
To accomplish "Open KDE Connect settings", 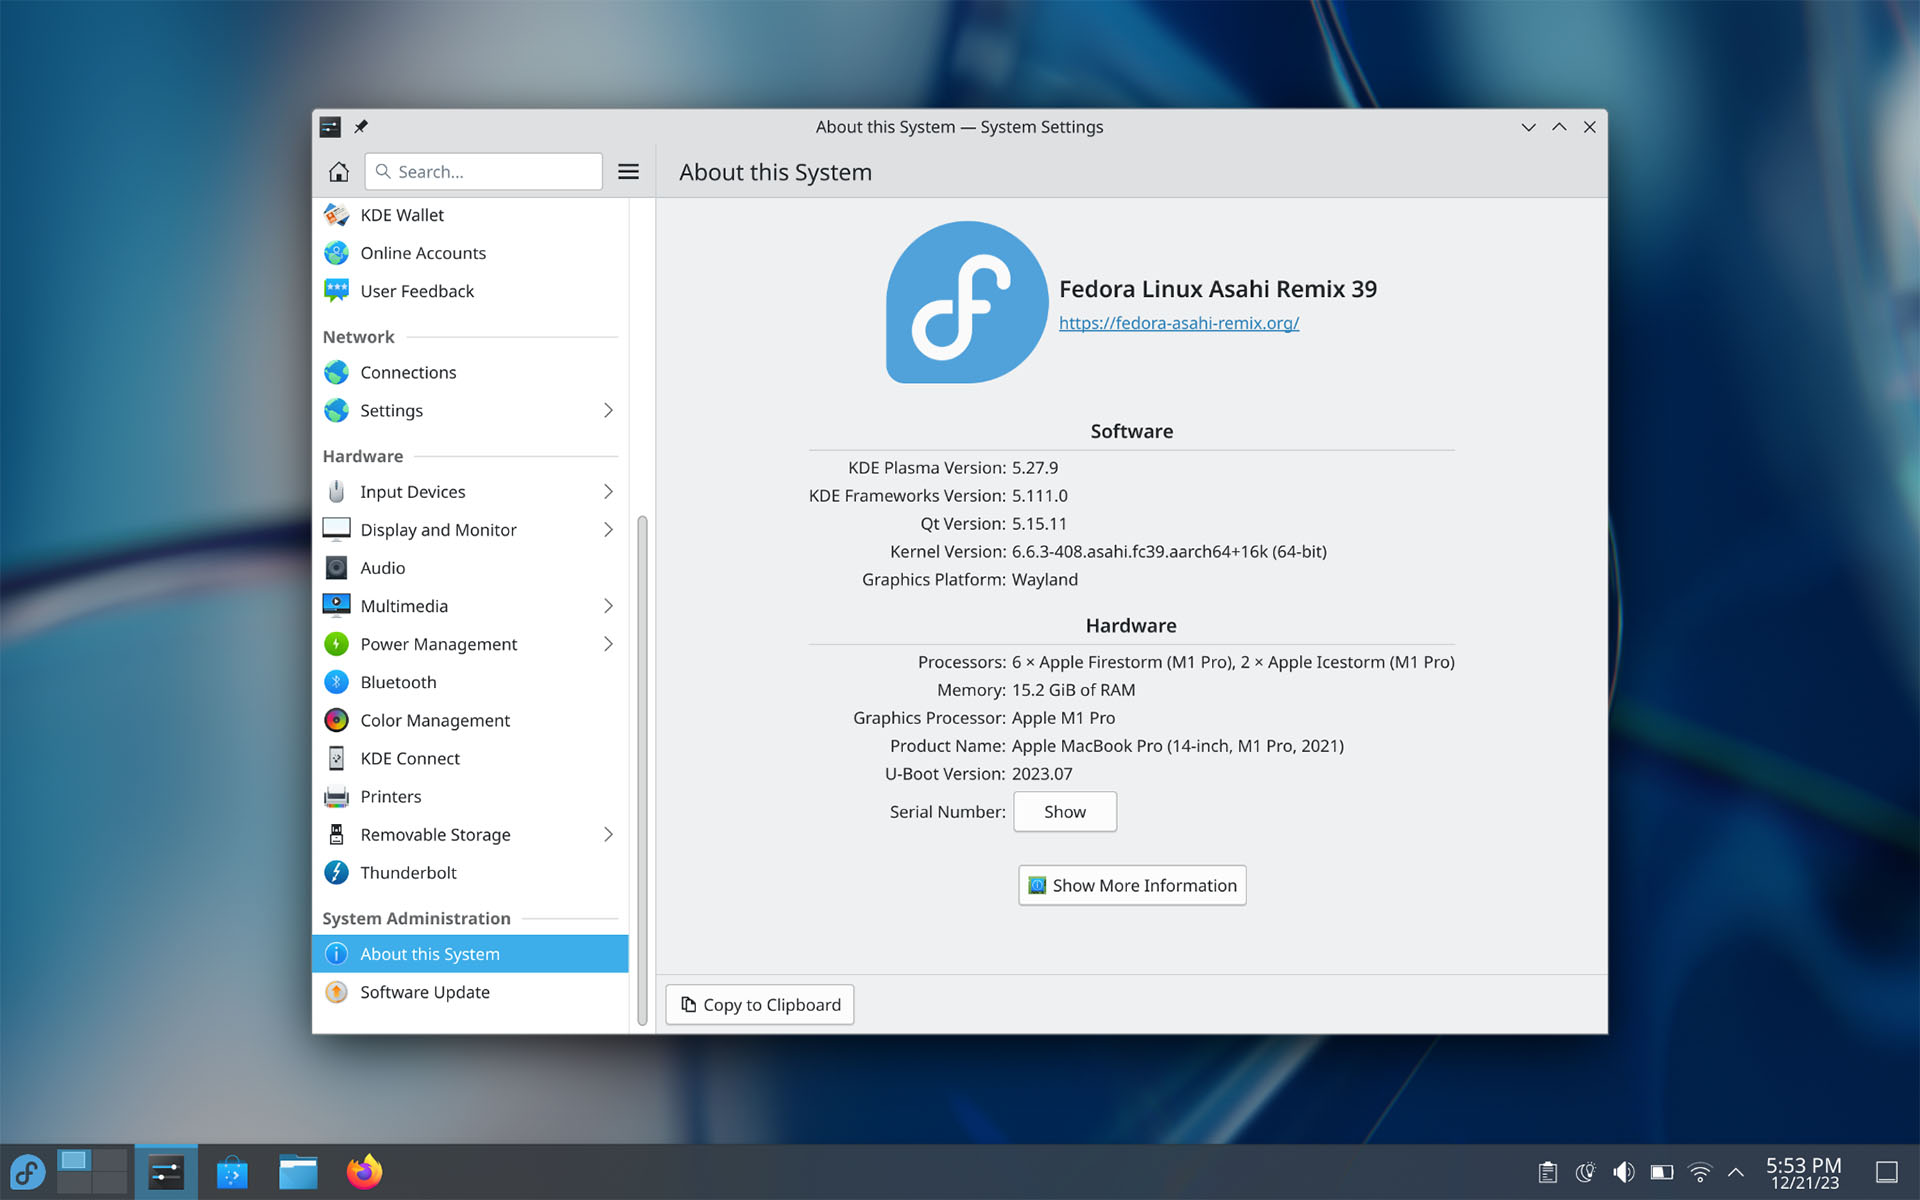I will click(409, 758).
